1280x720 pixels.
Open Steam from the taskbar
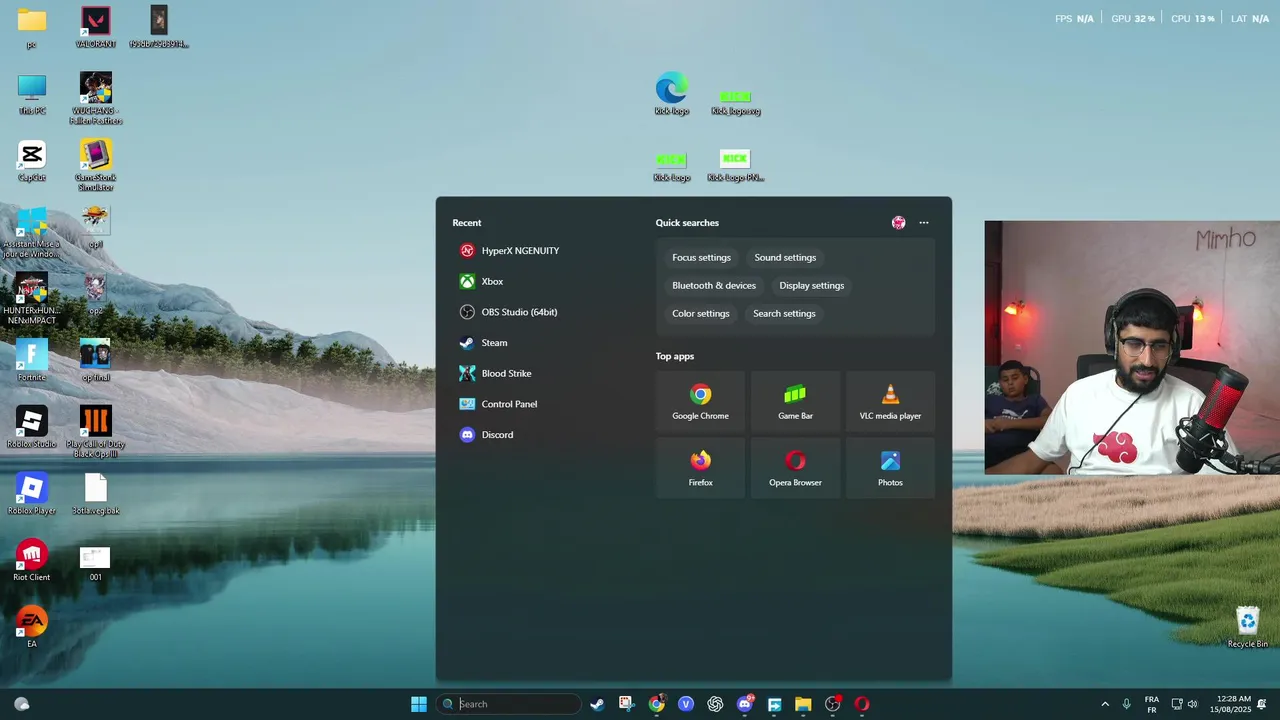click(x=597, y=704)
